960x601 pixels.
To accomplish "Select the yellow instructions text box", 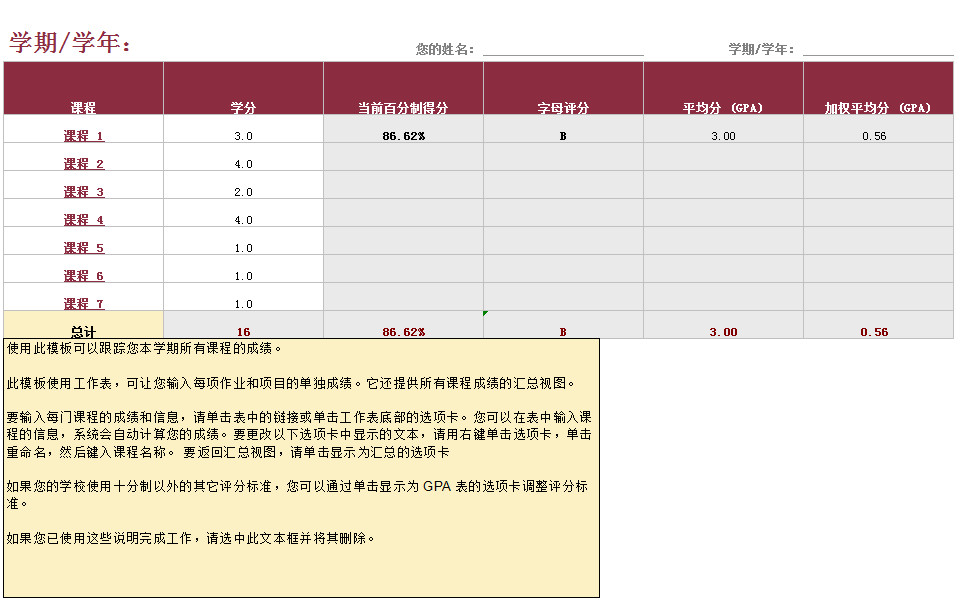I will tap(301, 468).
